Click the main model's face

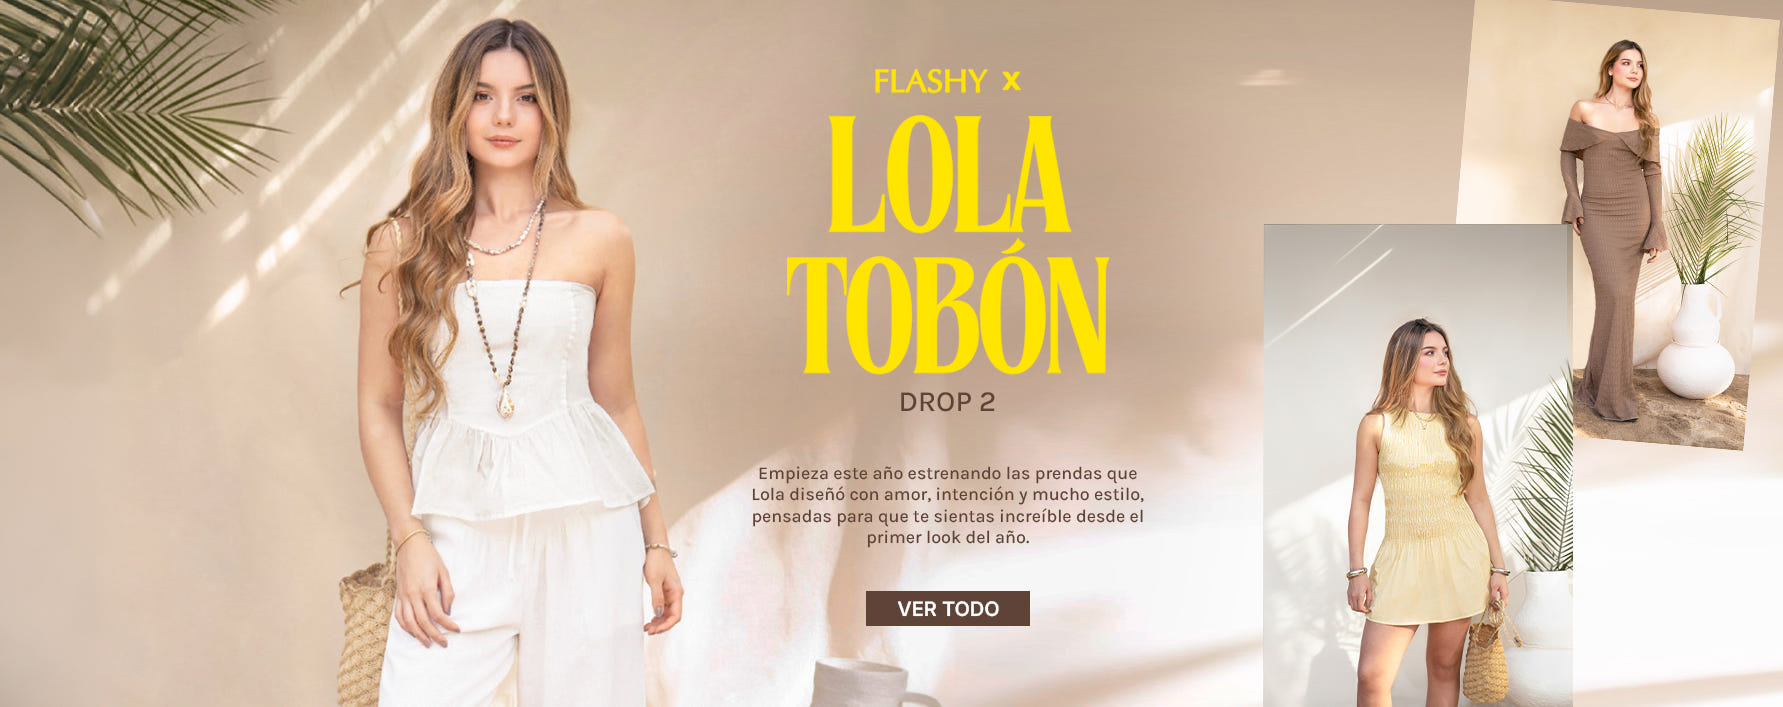tap(506, 102)
